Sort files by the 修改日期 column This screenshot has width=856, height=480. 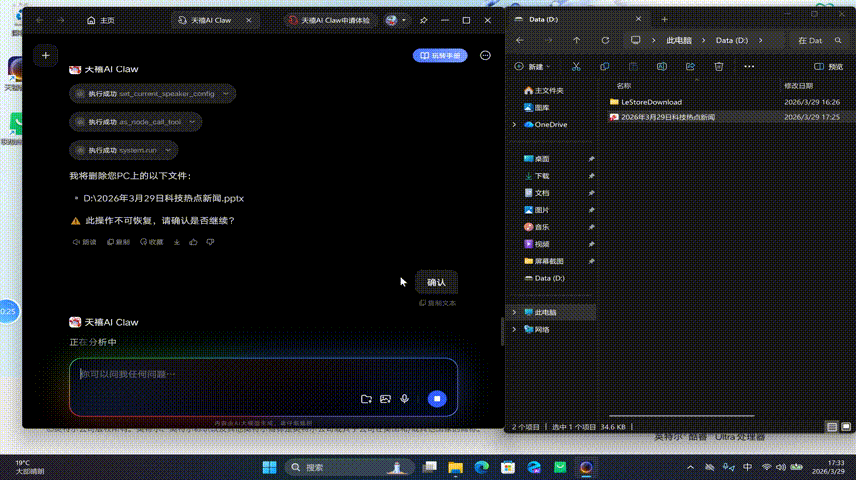[799, 86]
